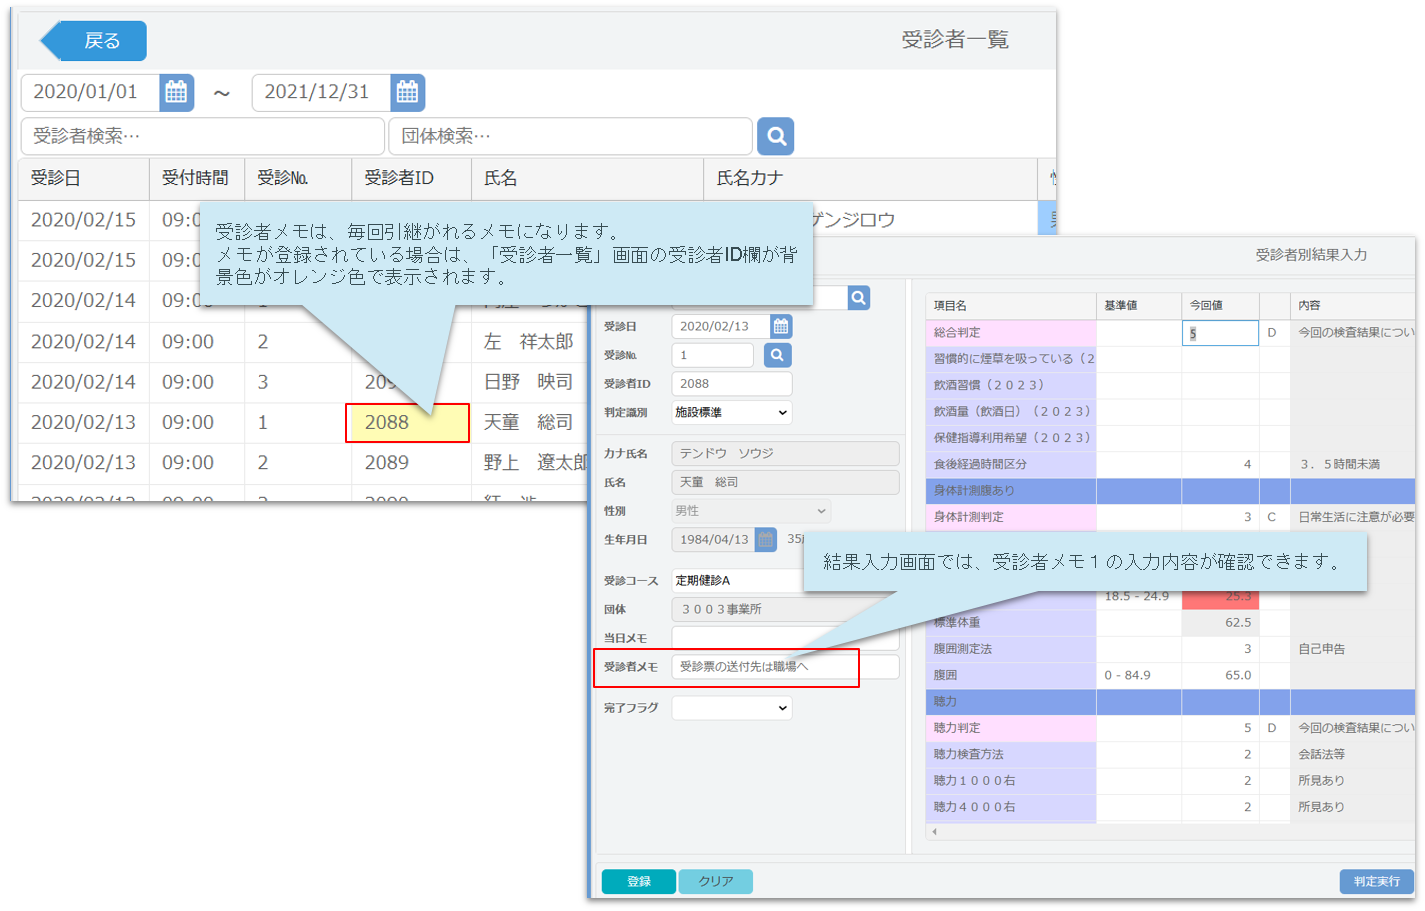Click the 受診コース field 定期健診A
The height and width of the screenshot is (911, 1425).
[738, 580]
